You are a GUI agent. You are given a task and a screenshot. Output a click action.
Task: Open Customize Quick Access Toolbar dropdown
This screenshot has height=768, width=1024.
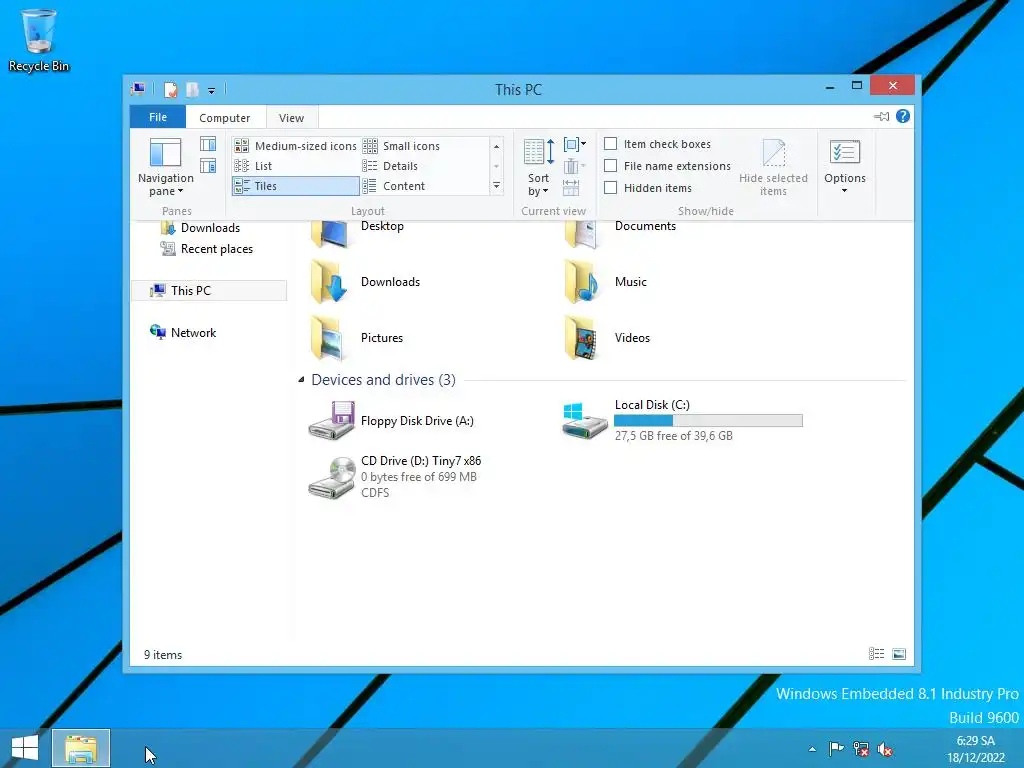[x=211, y=90]
